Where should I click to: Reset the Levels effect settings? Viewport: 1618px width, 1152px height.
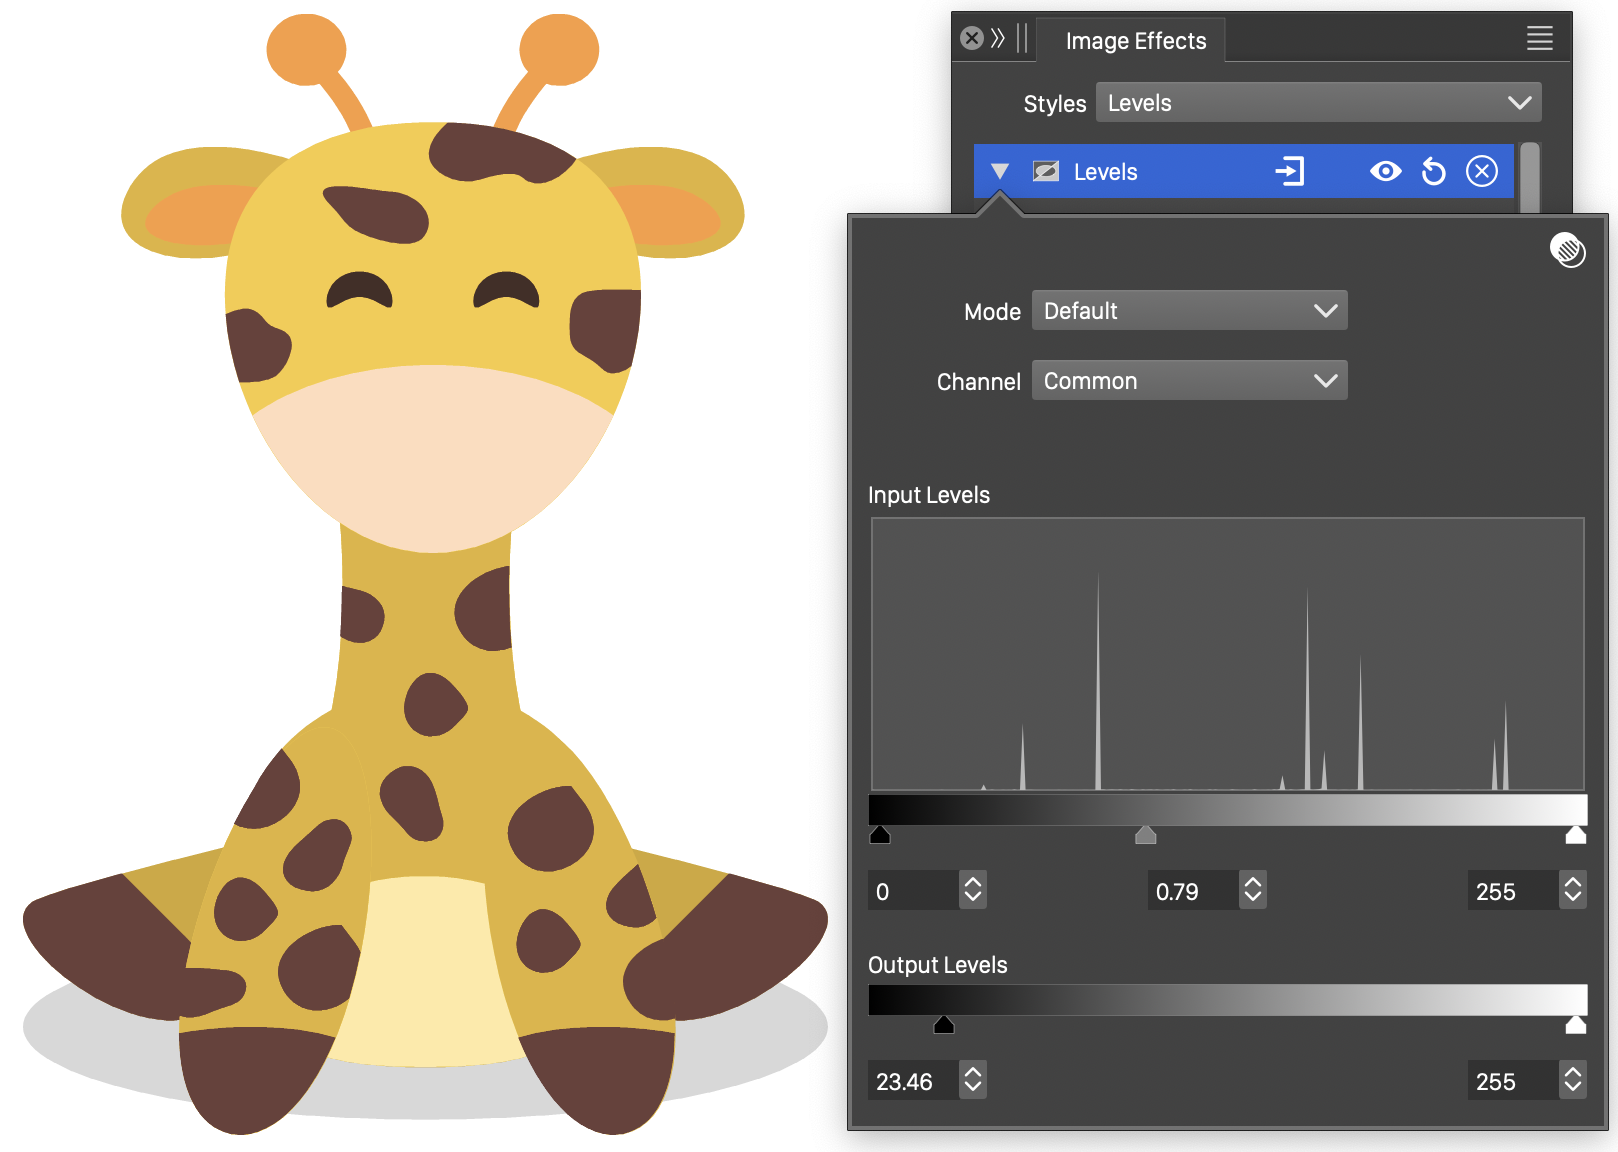(x=1433, y=172)
